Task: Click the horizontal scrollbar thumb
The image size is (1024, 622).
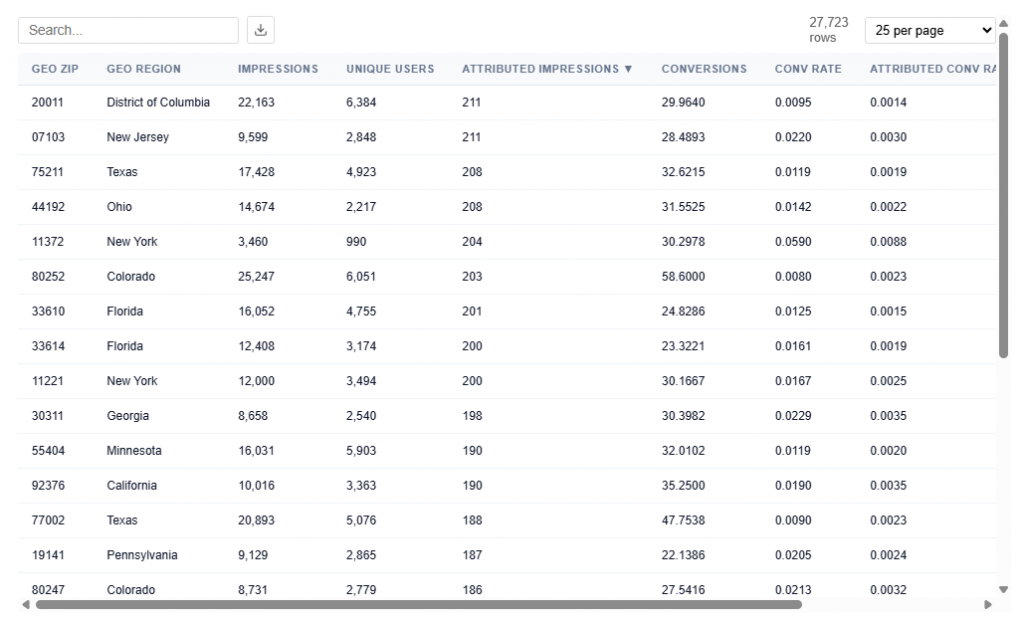Action: 418,604
